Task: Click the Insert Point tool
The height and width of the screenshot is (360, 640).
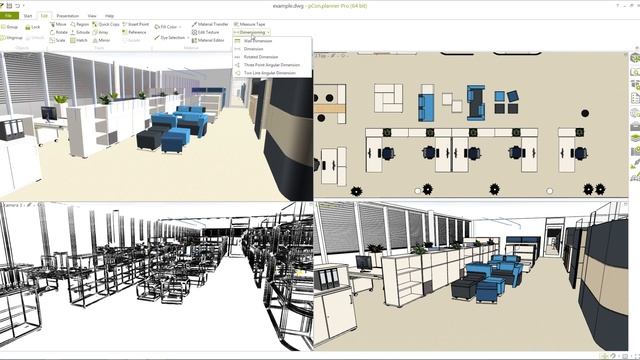Action: click(x=136, y=24)
